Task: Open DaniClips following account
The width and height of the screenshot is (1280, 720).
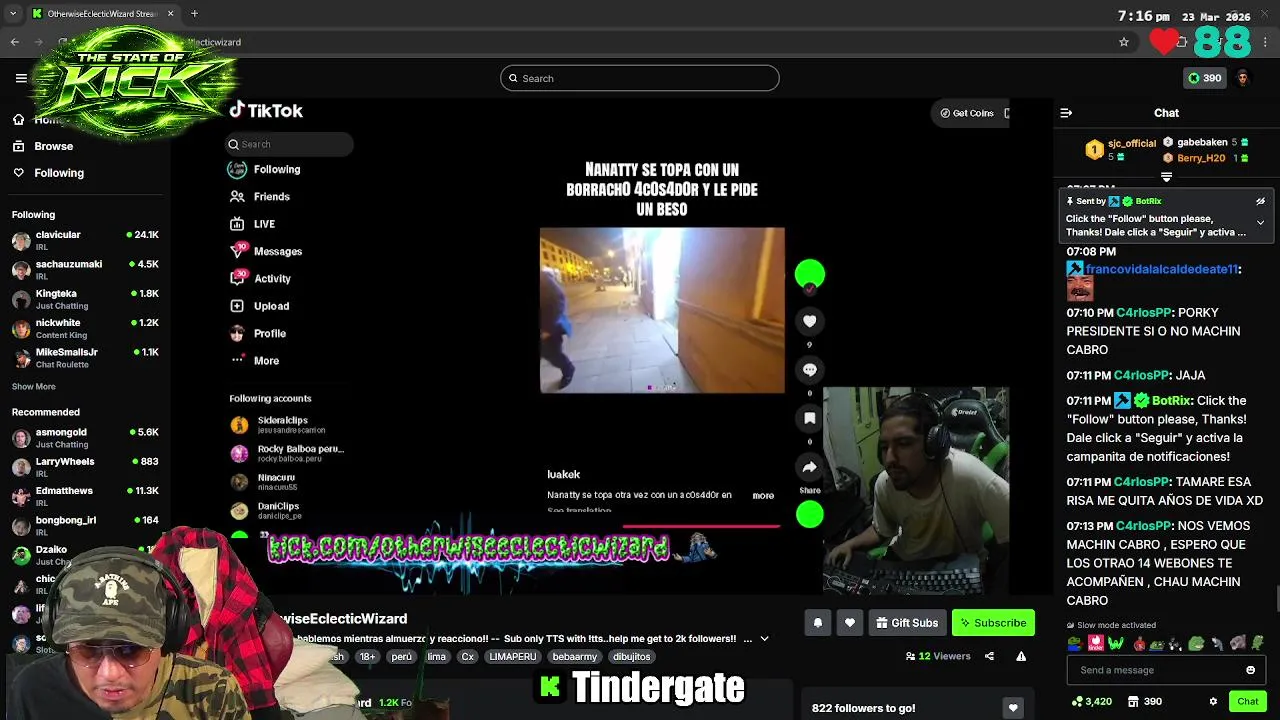Action: [x=266, y=510]
